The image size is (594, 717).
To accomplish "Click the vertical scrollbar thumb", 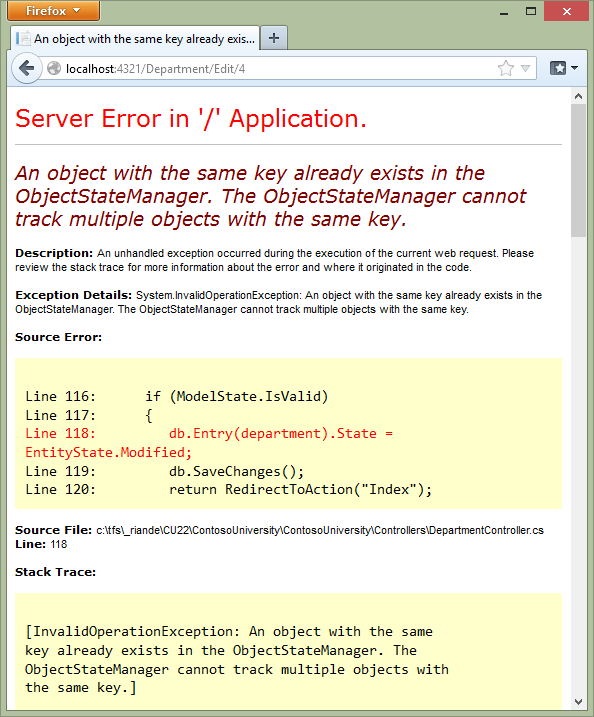I will click(578, 170).
